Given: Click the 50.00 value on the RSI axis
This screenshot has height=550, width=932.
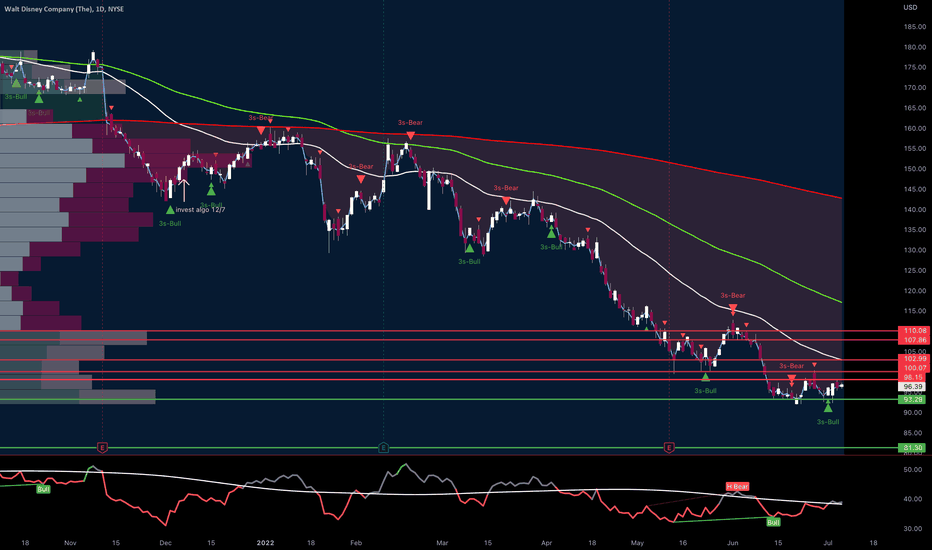Looking at the screenshot, I should pyautogui.click(x=912, y=470).
